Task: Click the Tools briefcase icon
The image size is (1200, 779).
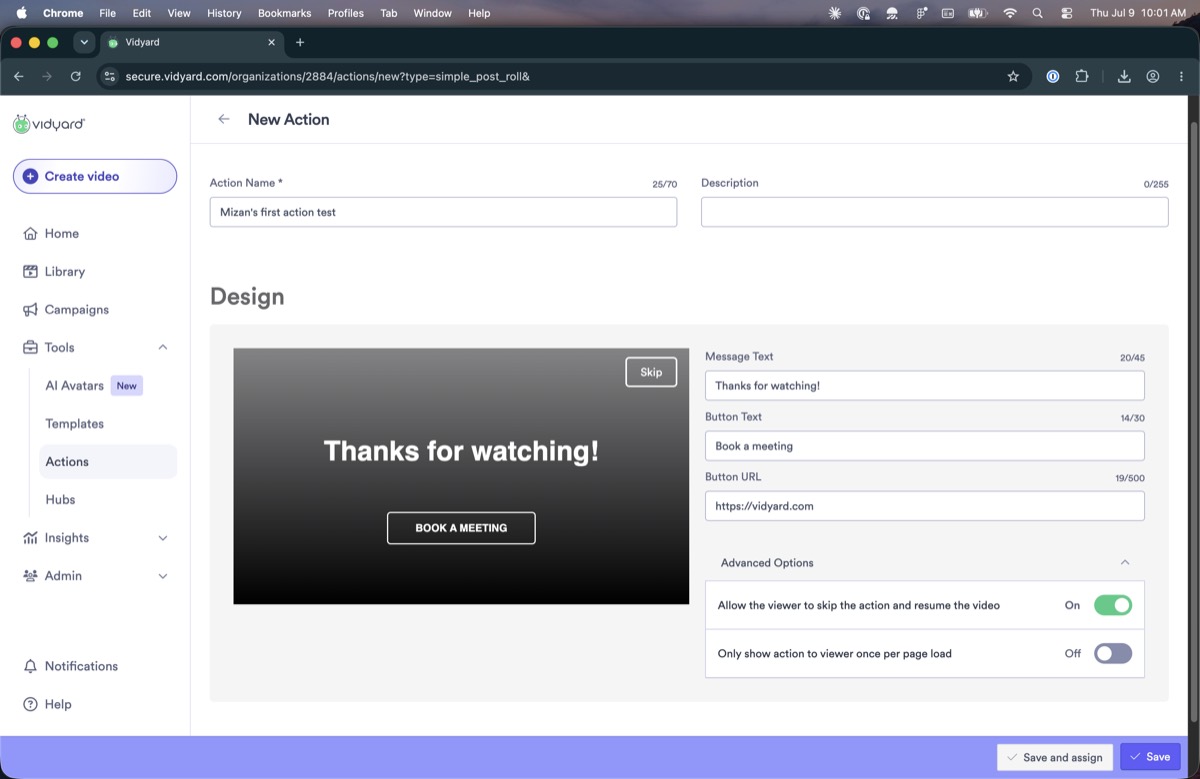Action: click(30, 348)
